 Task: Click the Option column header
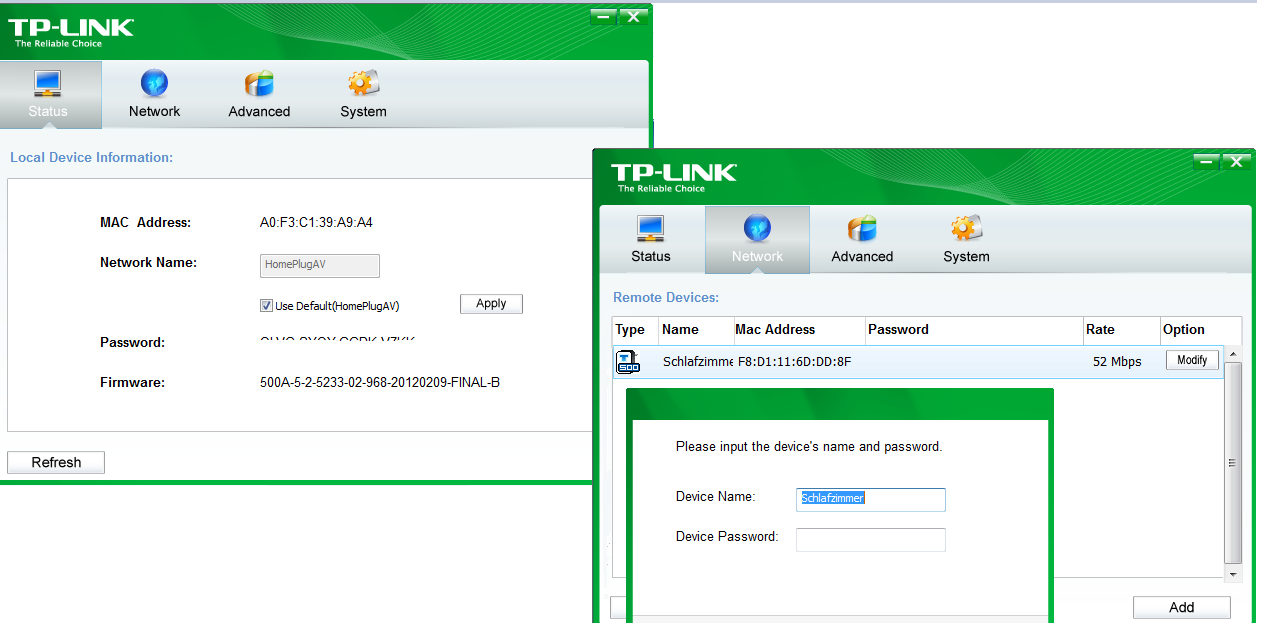[x=1200, y=330]
